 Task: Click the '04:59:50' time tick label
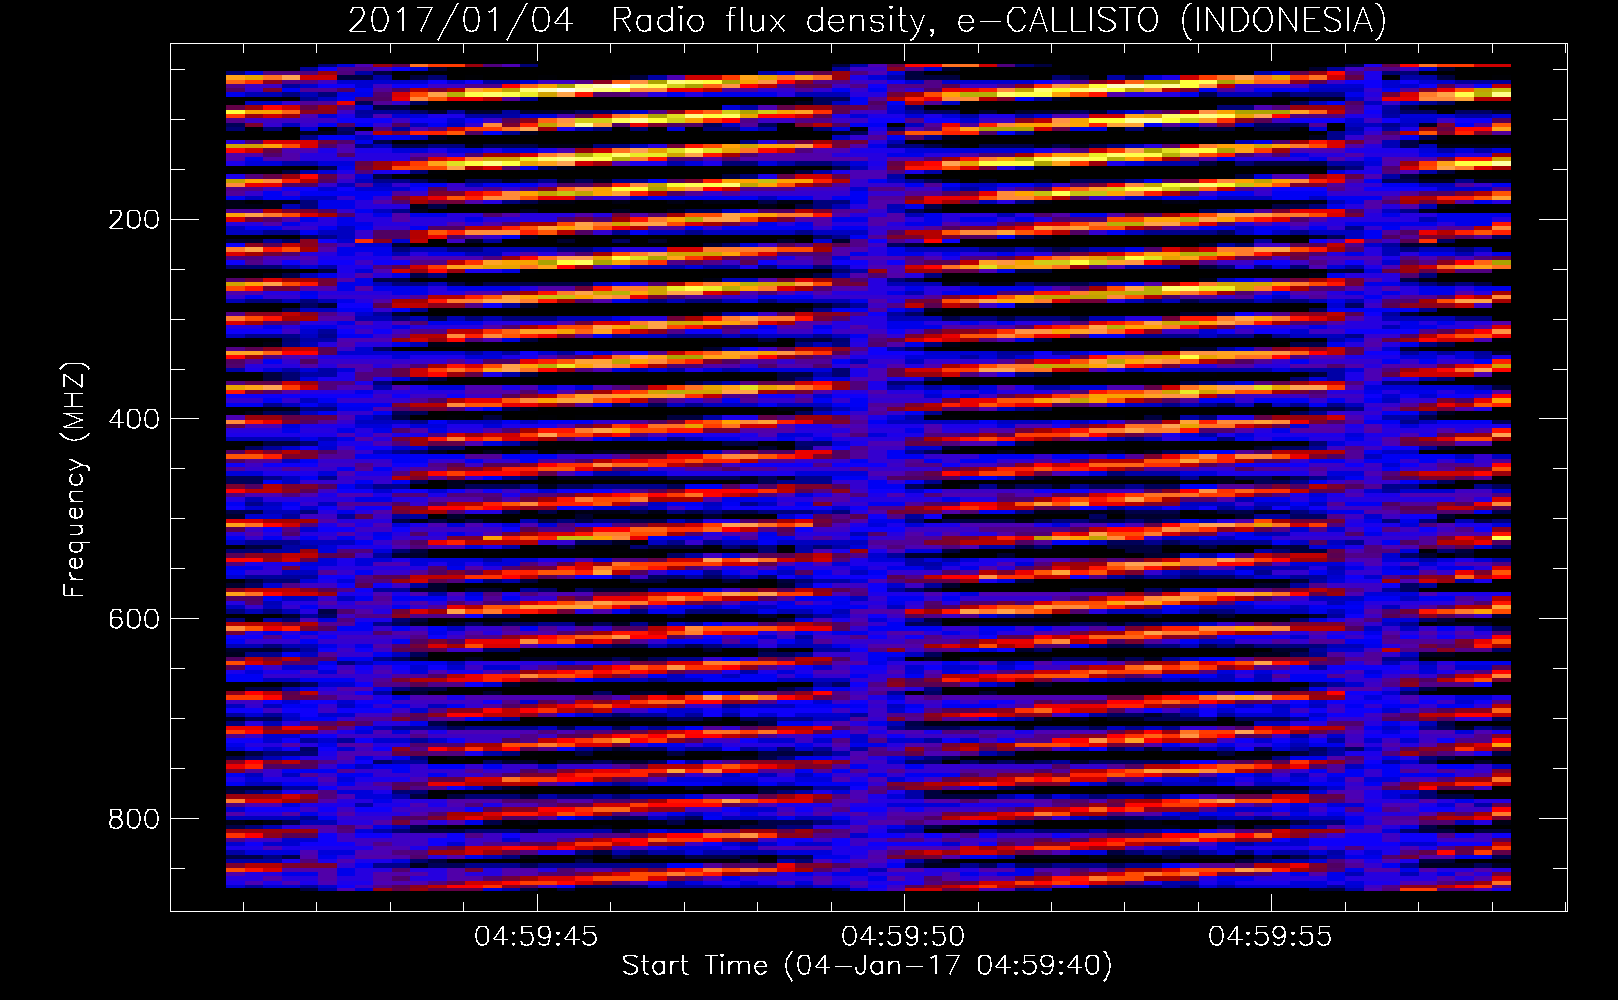tap(904, 937)
